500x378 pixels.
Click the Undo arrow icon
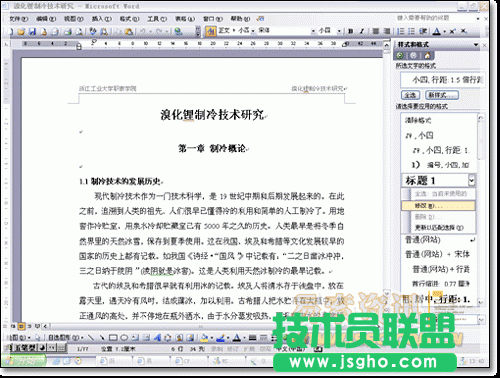point(143,31)
